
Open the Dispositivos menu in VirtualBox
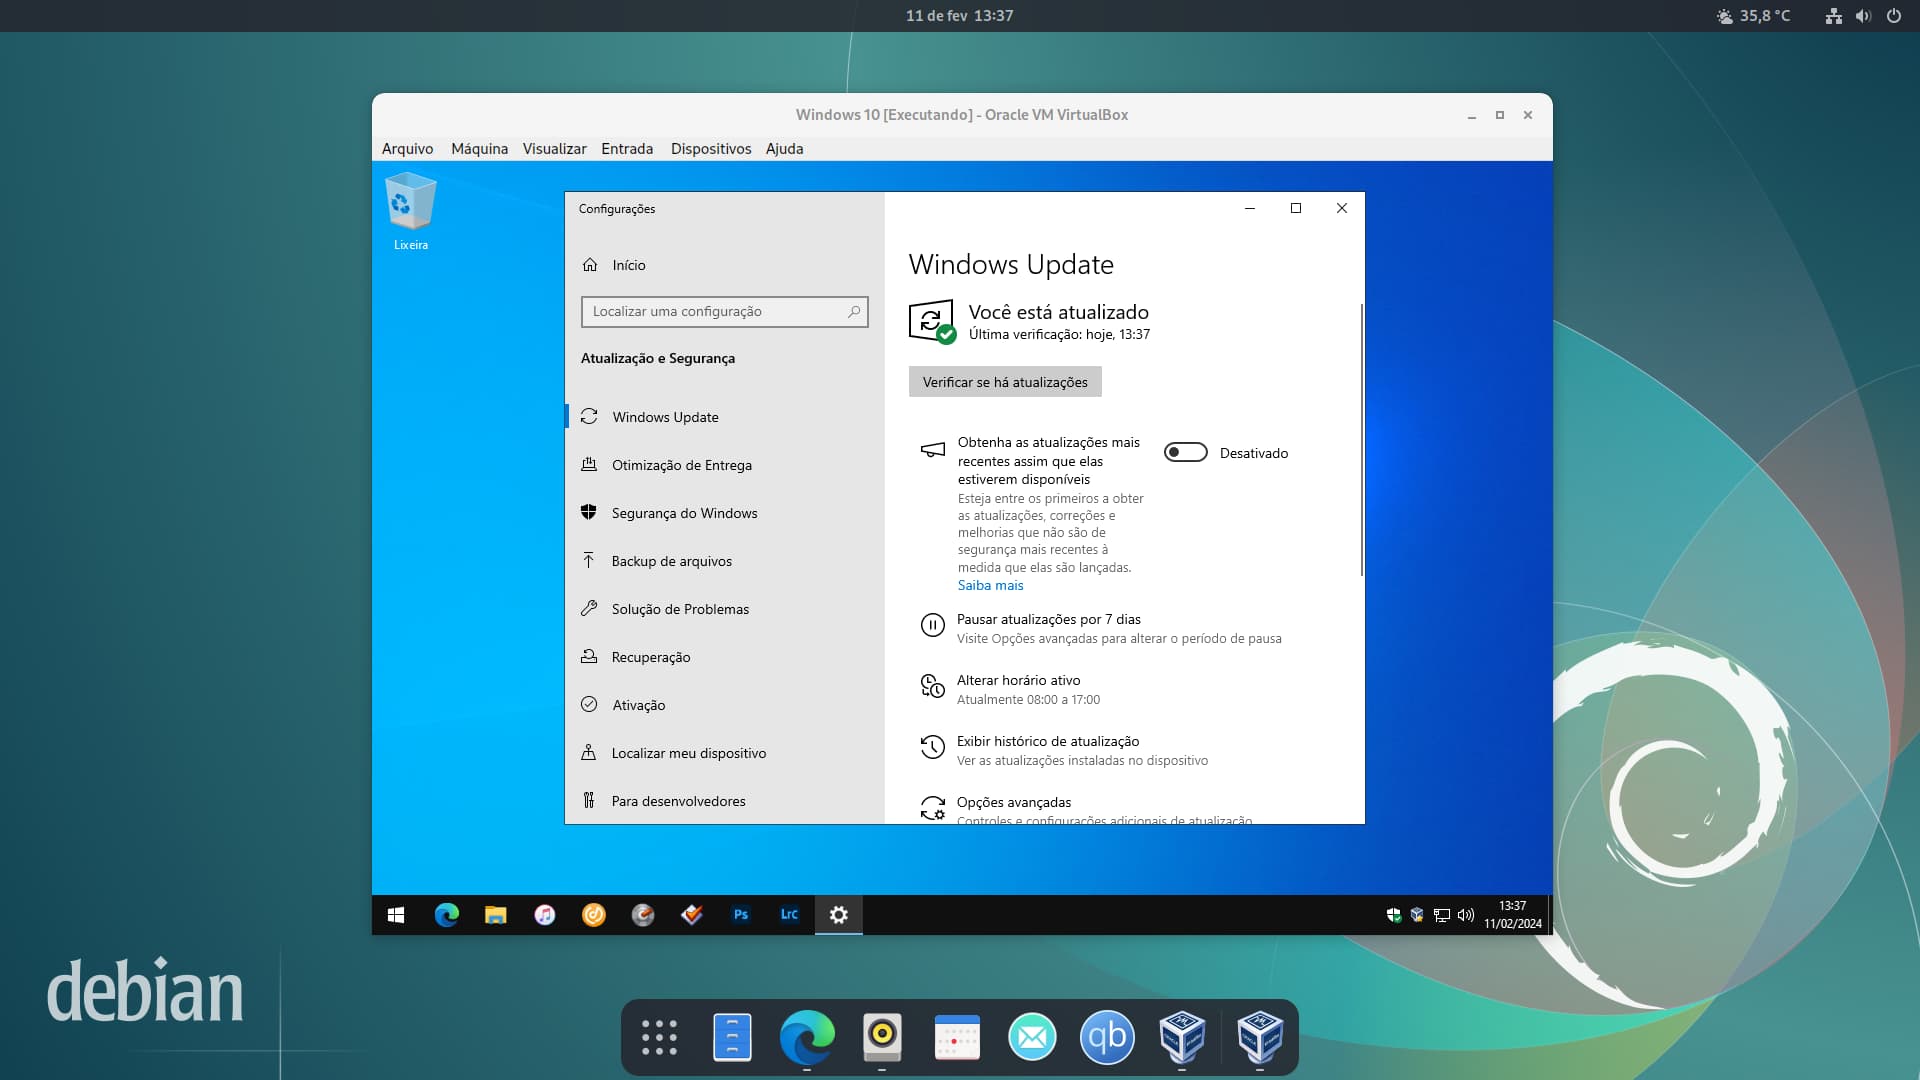click(710, 149)
